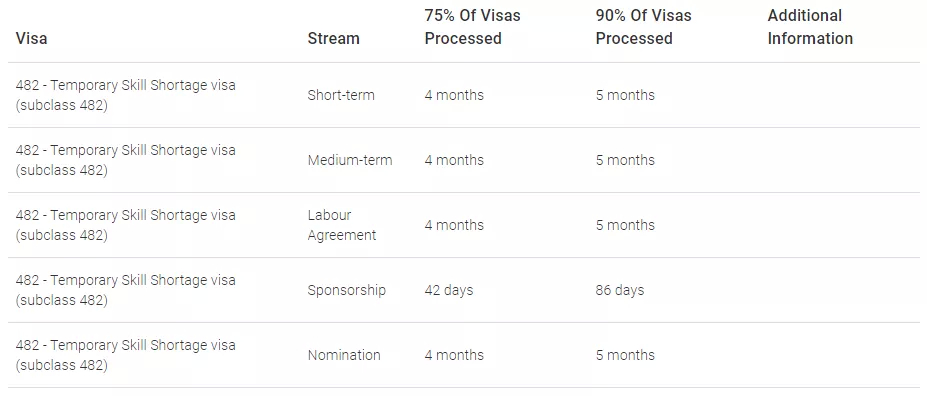Click the Additional Information column header
This screenshot has width=927, height=396.
pyautogui.click(x=810, y=27)
